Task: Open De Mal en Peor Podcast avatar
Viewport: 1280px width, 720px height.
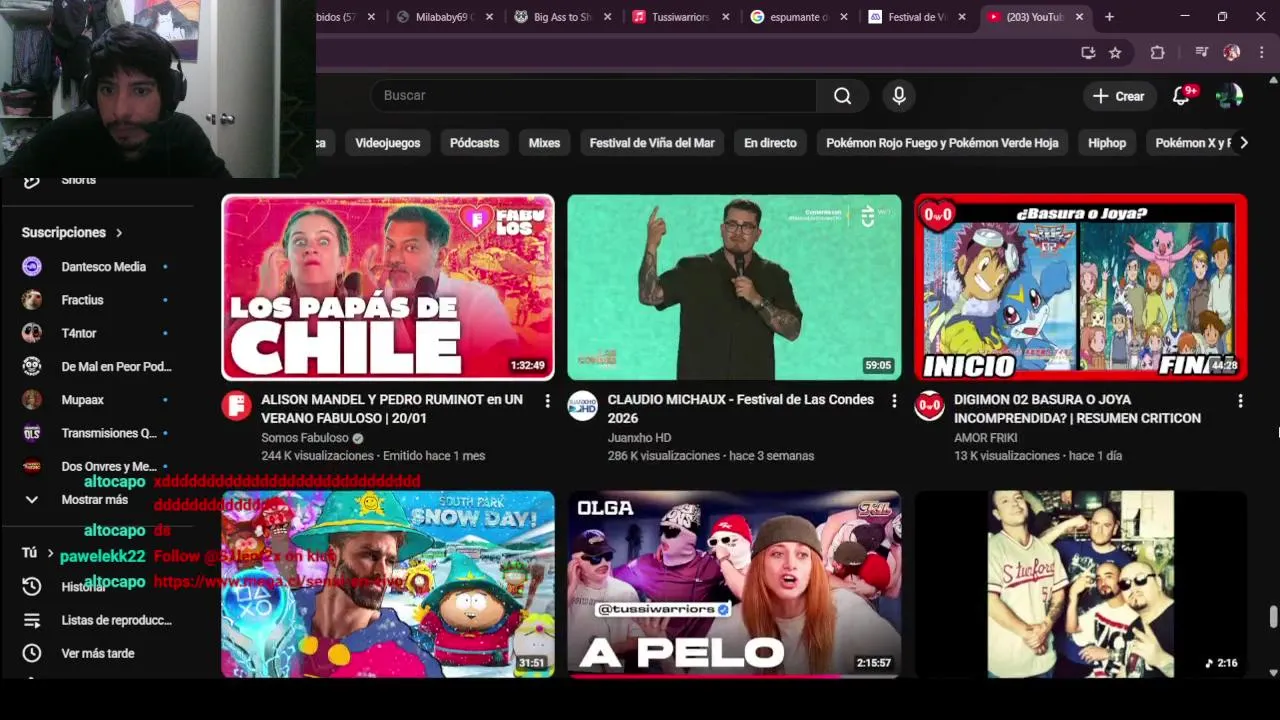Action: coord(32,366)
